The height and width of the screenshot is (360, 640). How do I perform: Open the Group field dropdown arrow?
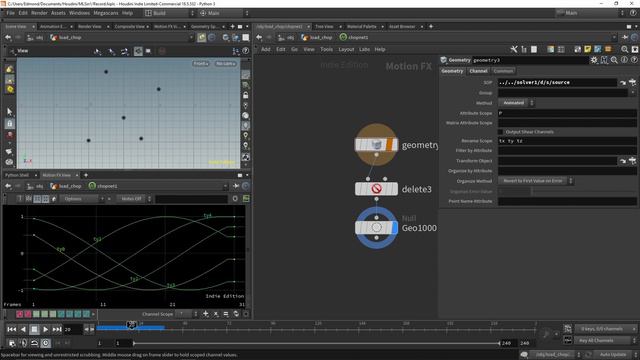pyautogui.click(x=633, y=93)
